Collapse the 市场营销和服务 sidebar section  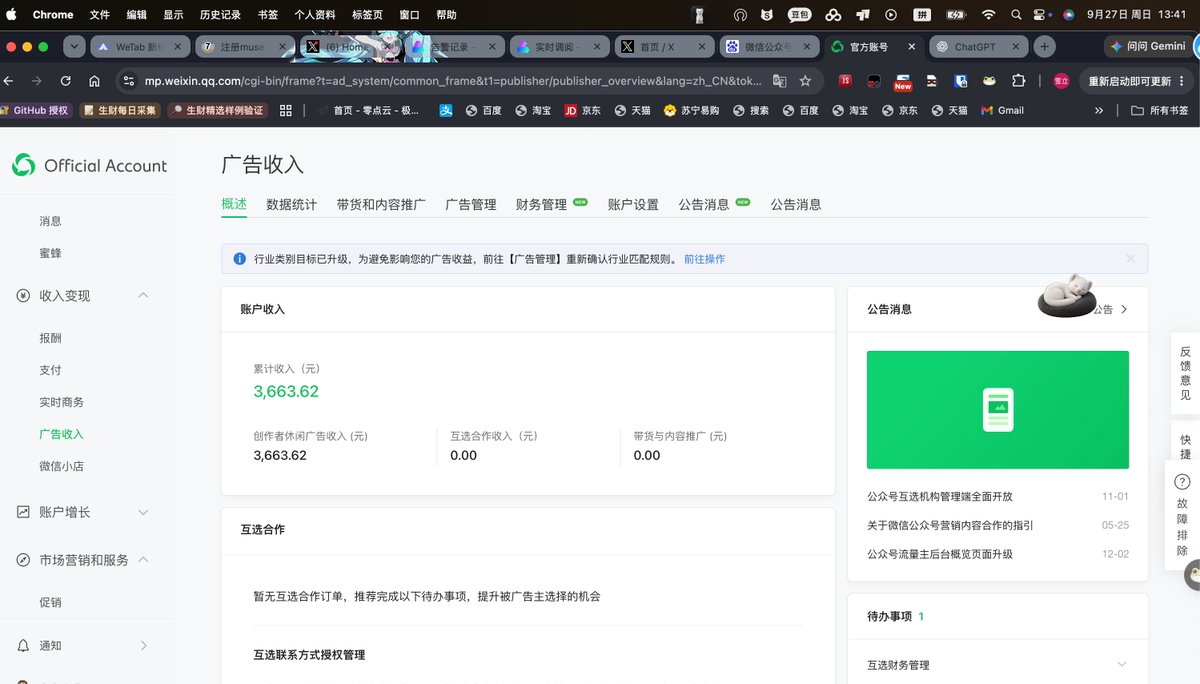pyautogui.click(x=143, y=560)
